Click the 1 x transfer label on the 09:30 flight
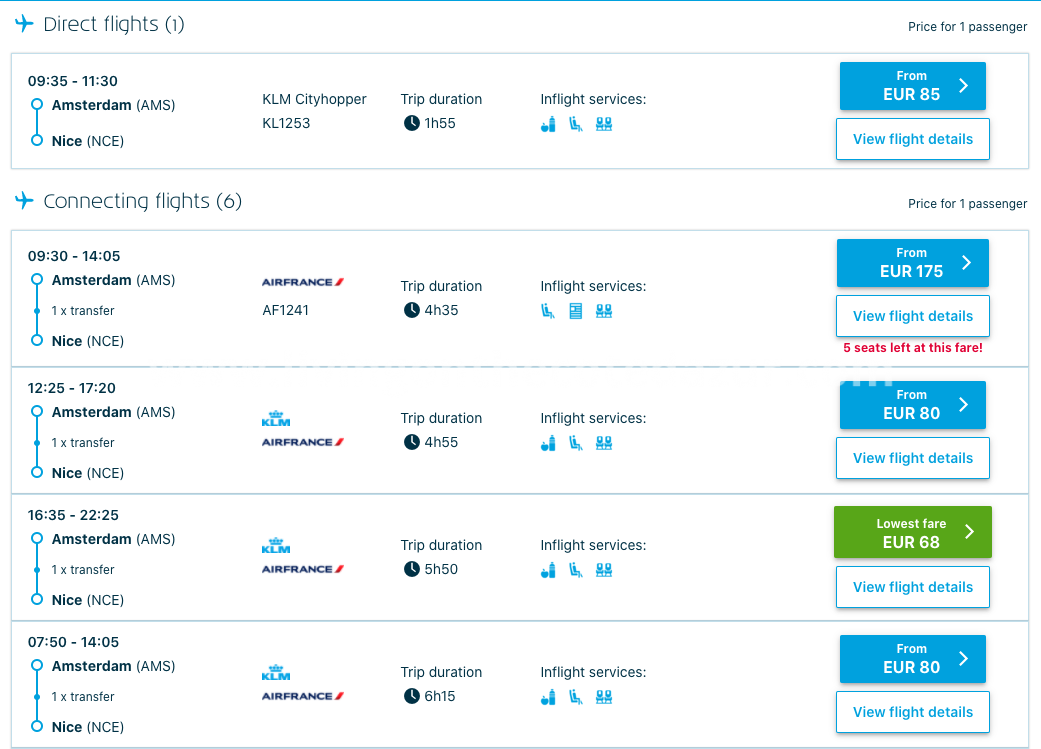The height and width of the screenshot is (749, 1041). point(83,311)
